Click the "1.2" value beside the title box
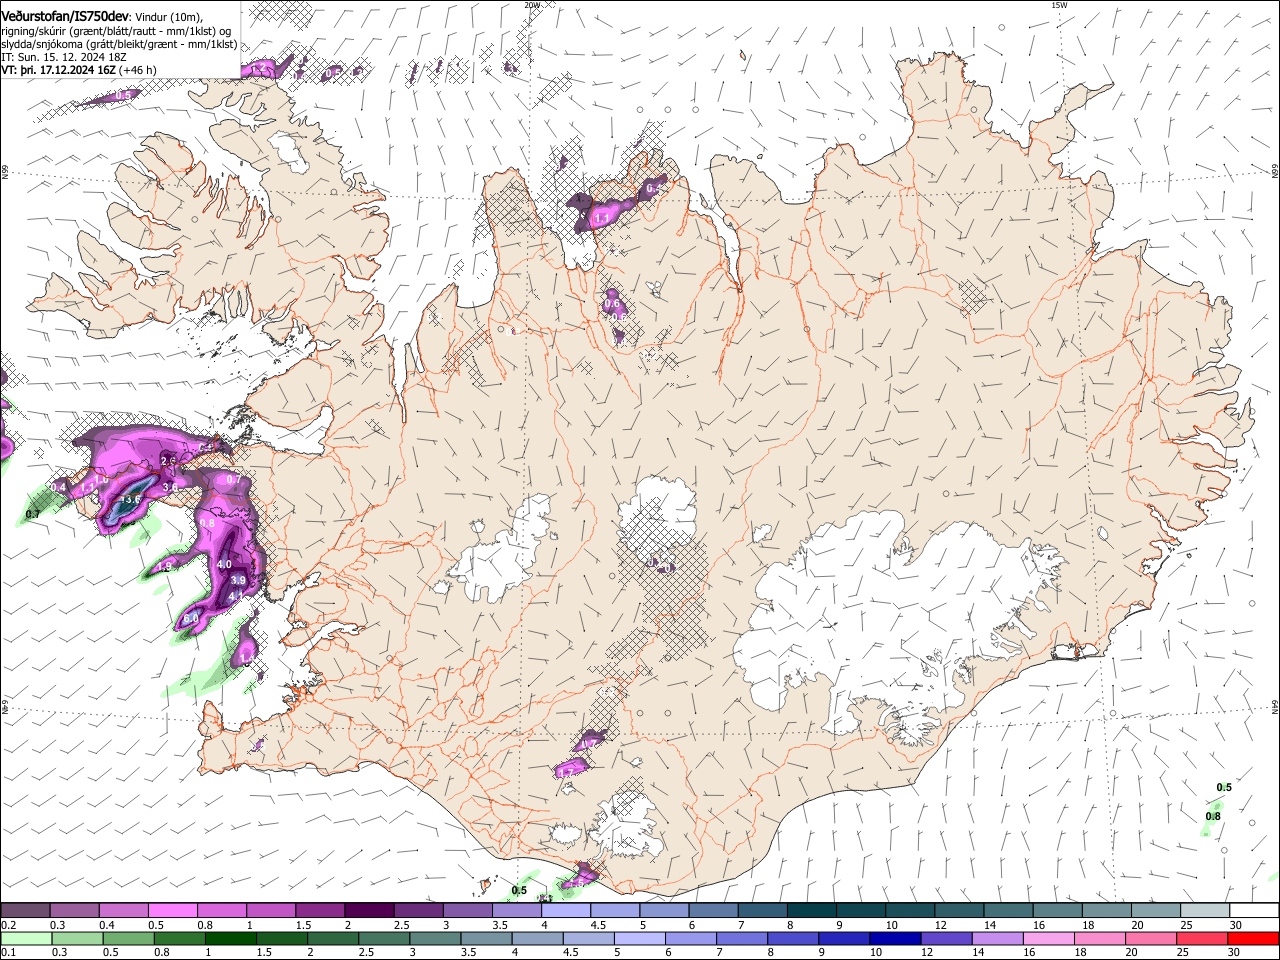Screen dimensions: 1280x960 click(260, 69)
